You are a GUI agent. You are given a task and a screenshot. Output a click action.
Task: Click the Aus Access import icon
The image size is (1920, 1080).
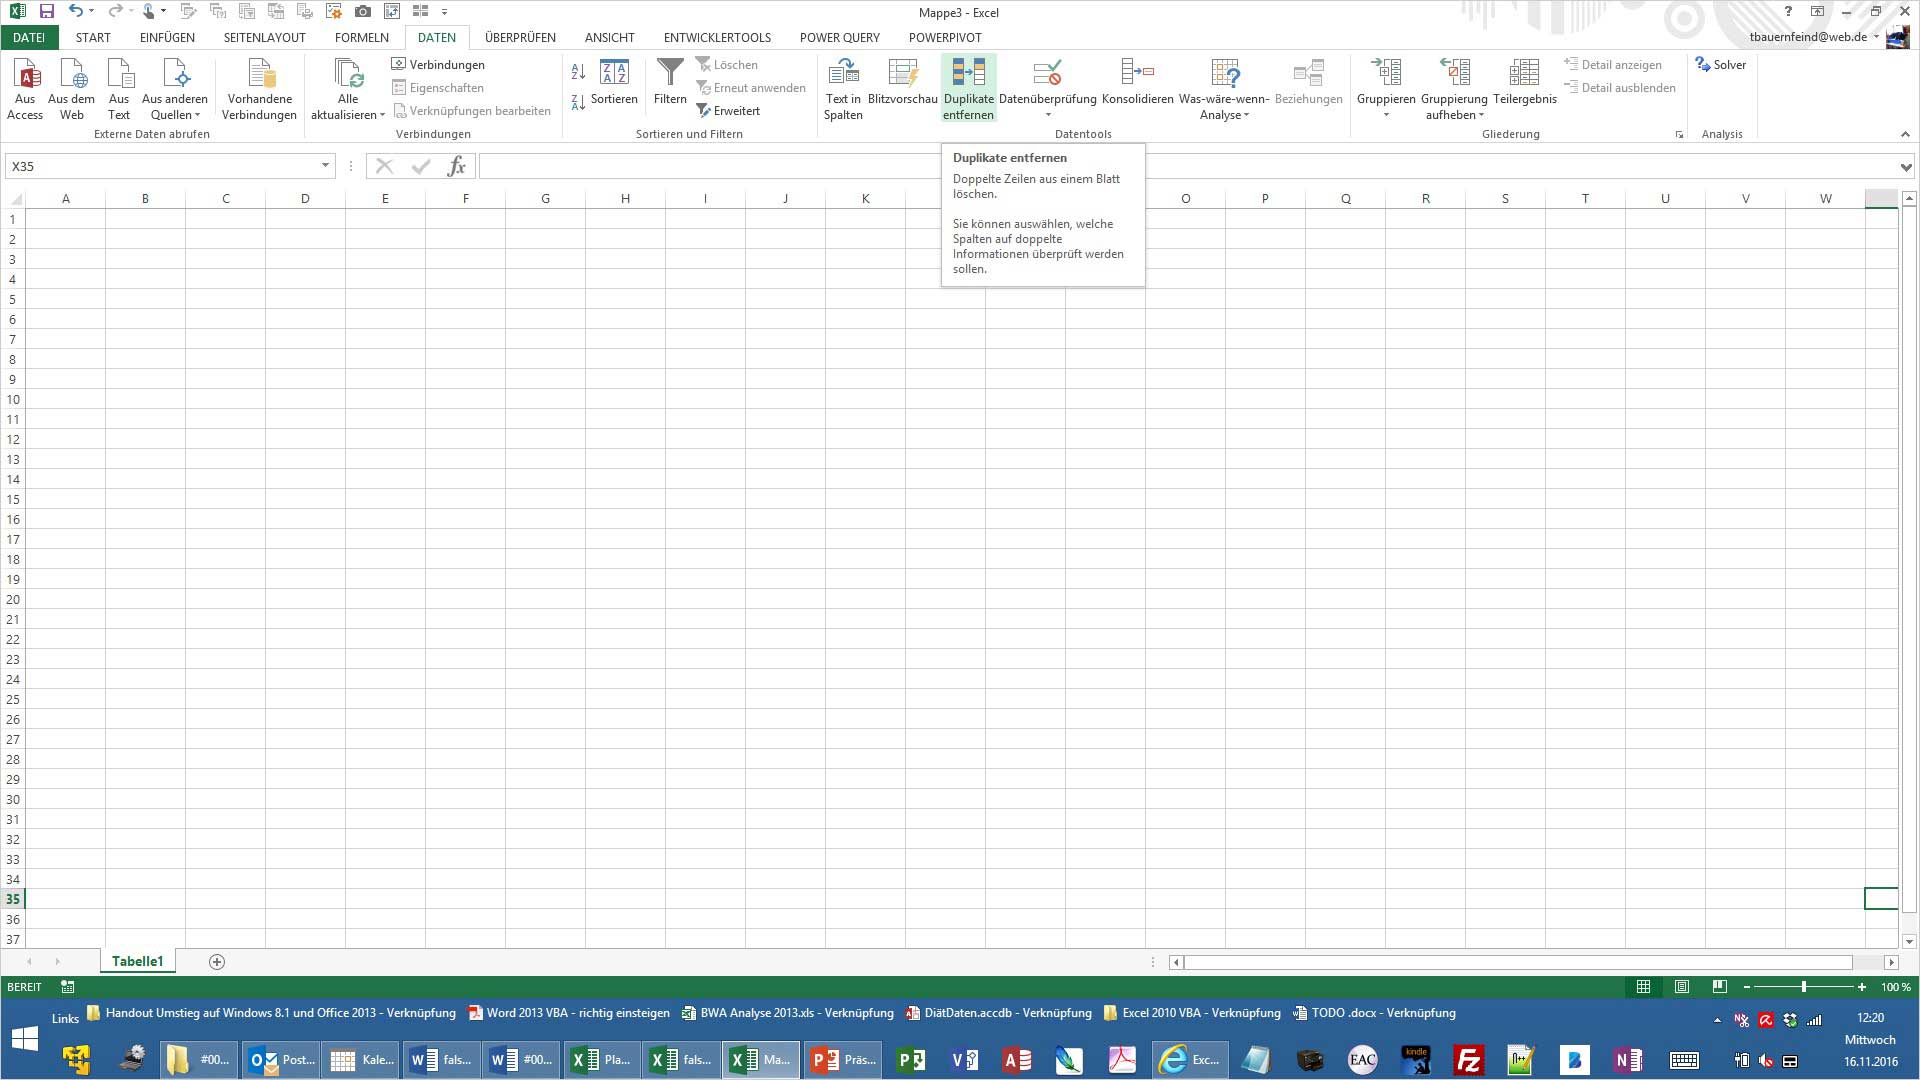pyautogui.click(x=25, y=89)
